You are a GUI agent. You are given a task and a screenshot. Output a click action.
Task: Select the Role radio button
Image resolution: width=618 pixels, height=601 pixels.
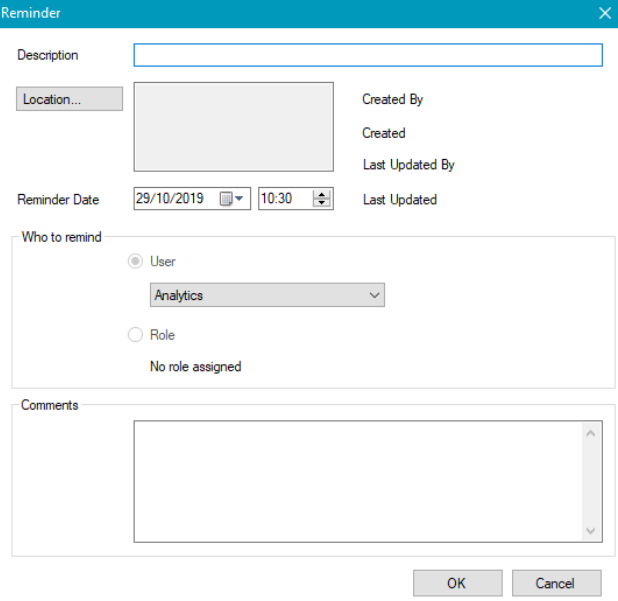click(136, 335)
